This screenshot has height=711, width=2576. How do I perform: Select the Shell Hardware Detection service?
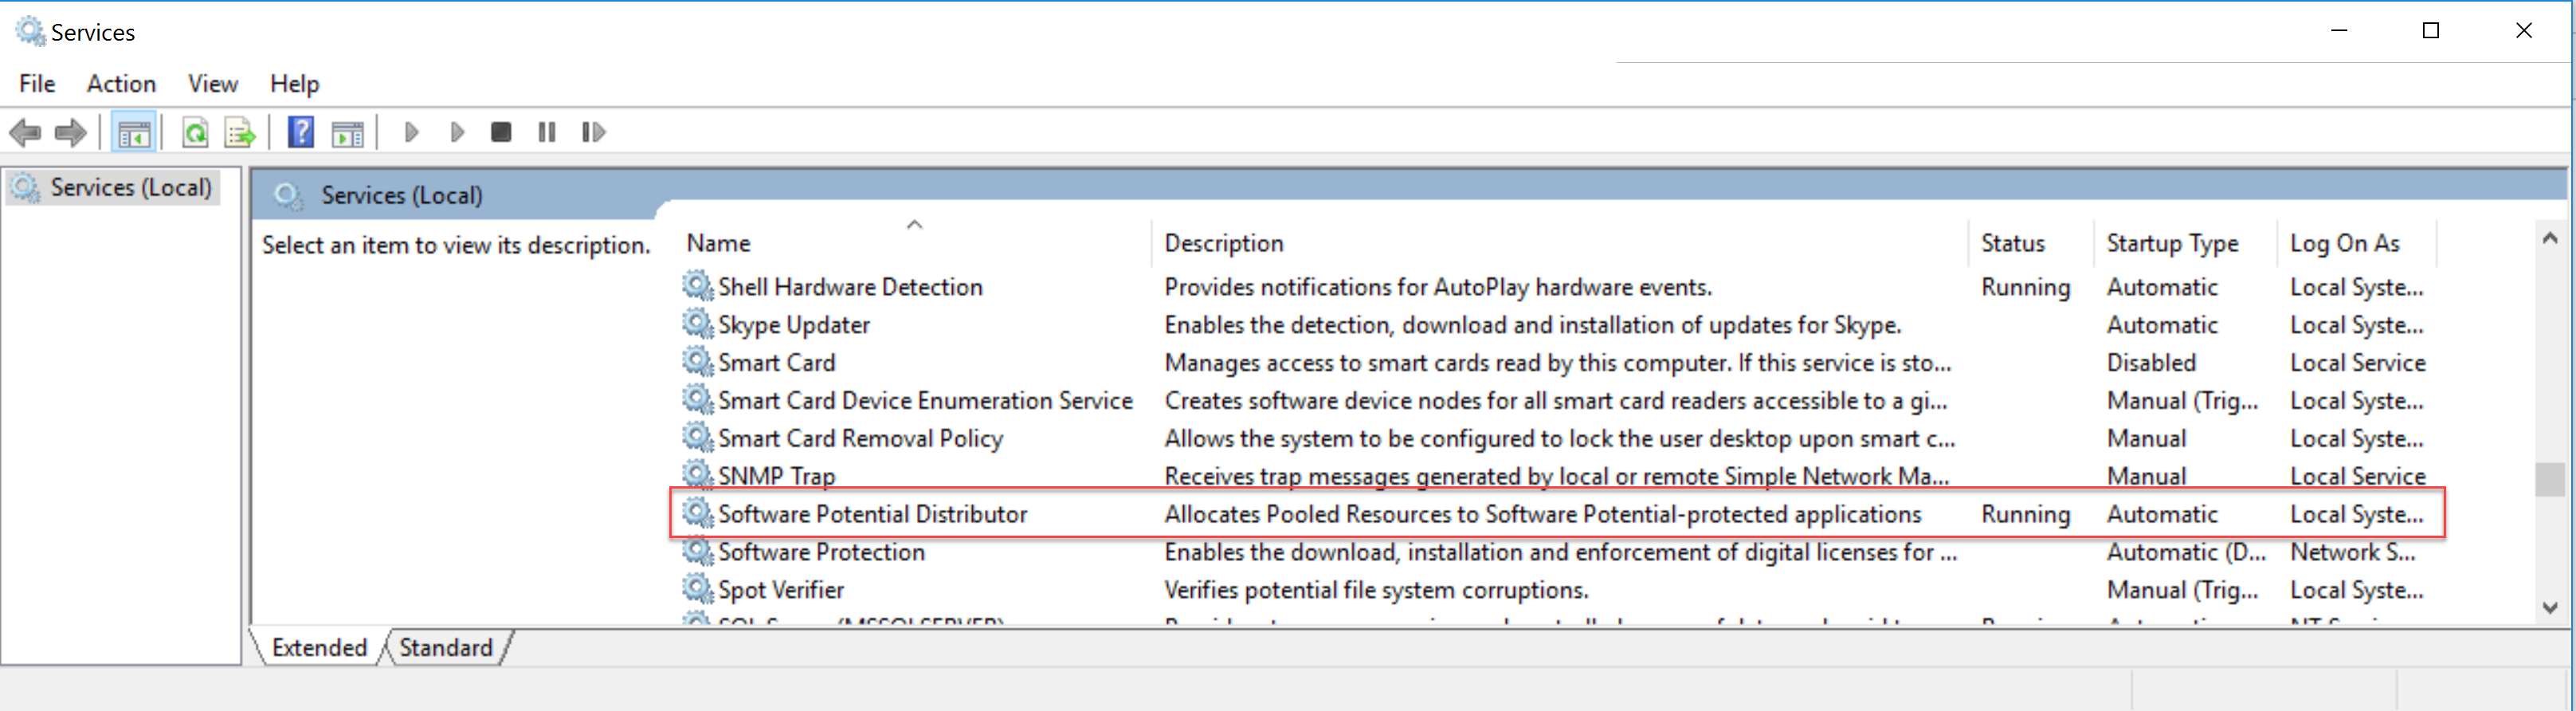(x=850, y=287)
